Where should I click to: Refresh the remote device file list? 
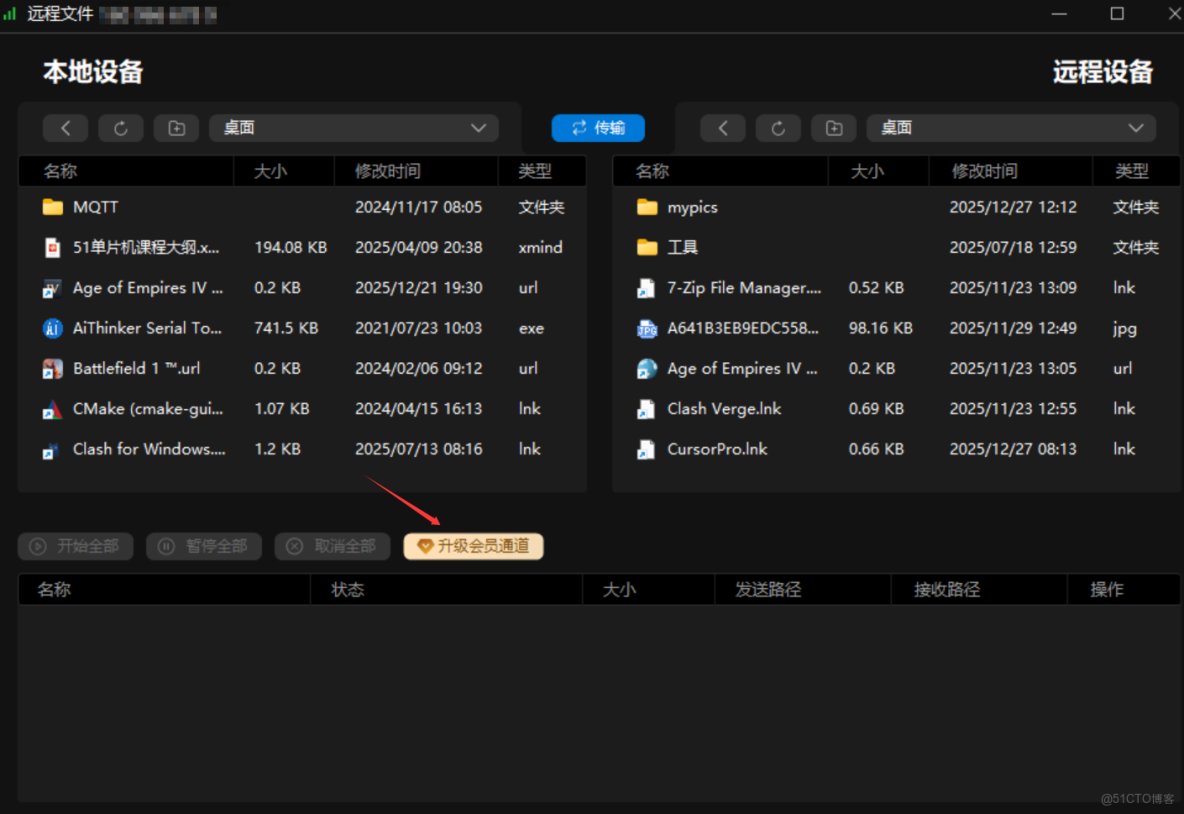(x=778, y=128)
